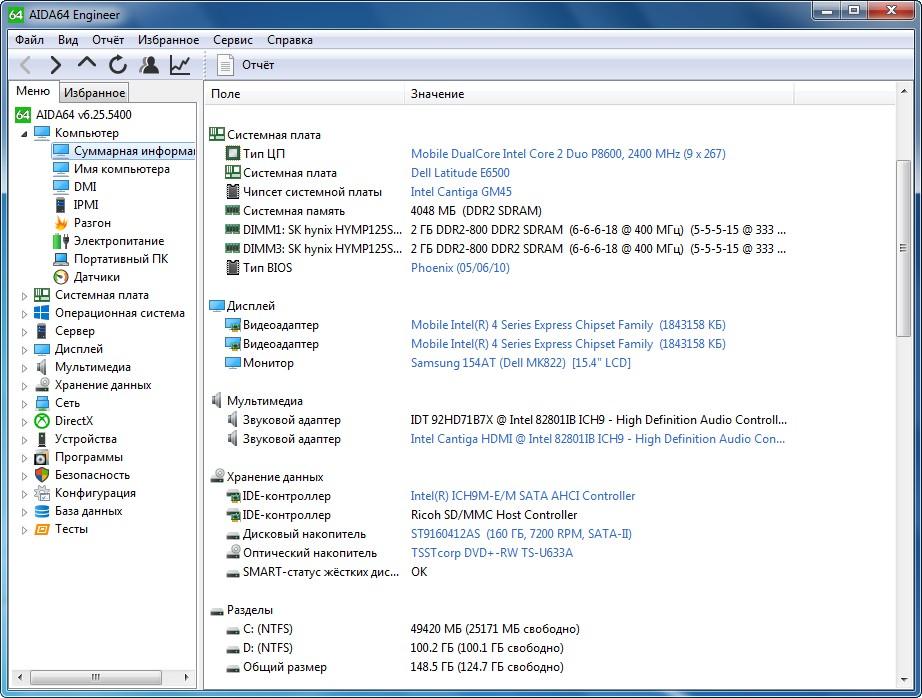Screen dimensions: 922x698
Task: Click the Forward navigation arrow in toolbar
Action: point(56,65)
